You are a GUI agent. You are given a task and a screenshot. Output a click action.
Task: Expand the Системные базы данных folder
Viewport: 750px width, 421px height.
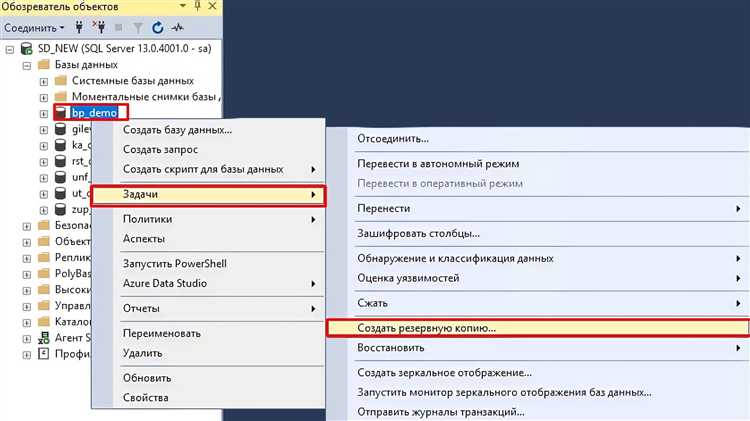[43, 80]
